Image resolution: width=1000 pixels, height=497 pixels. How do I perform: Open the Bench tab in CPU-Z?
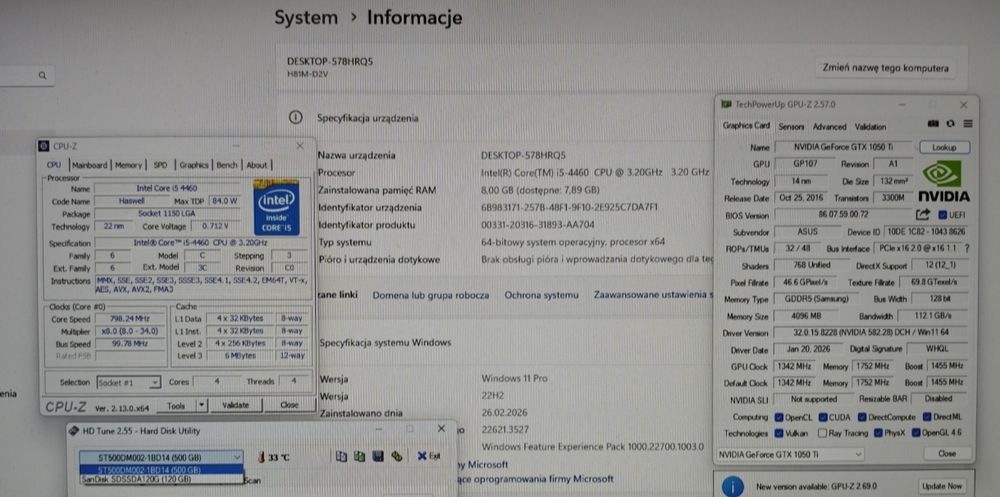226,165
